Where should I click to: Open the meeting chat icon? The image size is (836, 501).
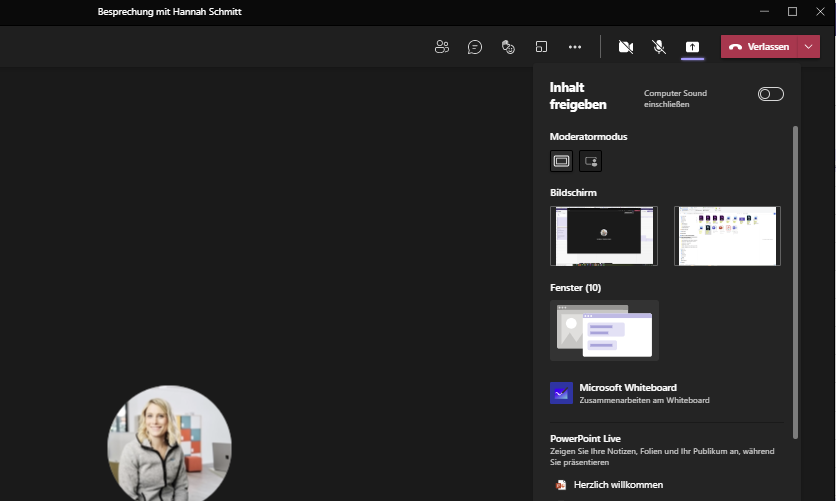[x=475, y=47]
